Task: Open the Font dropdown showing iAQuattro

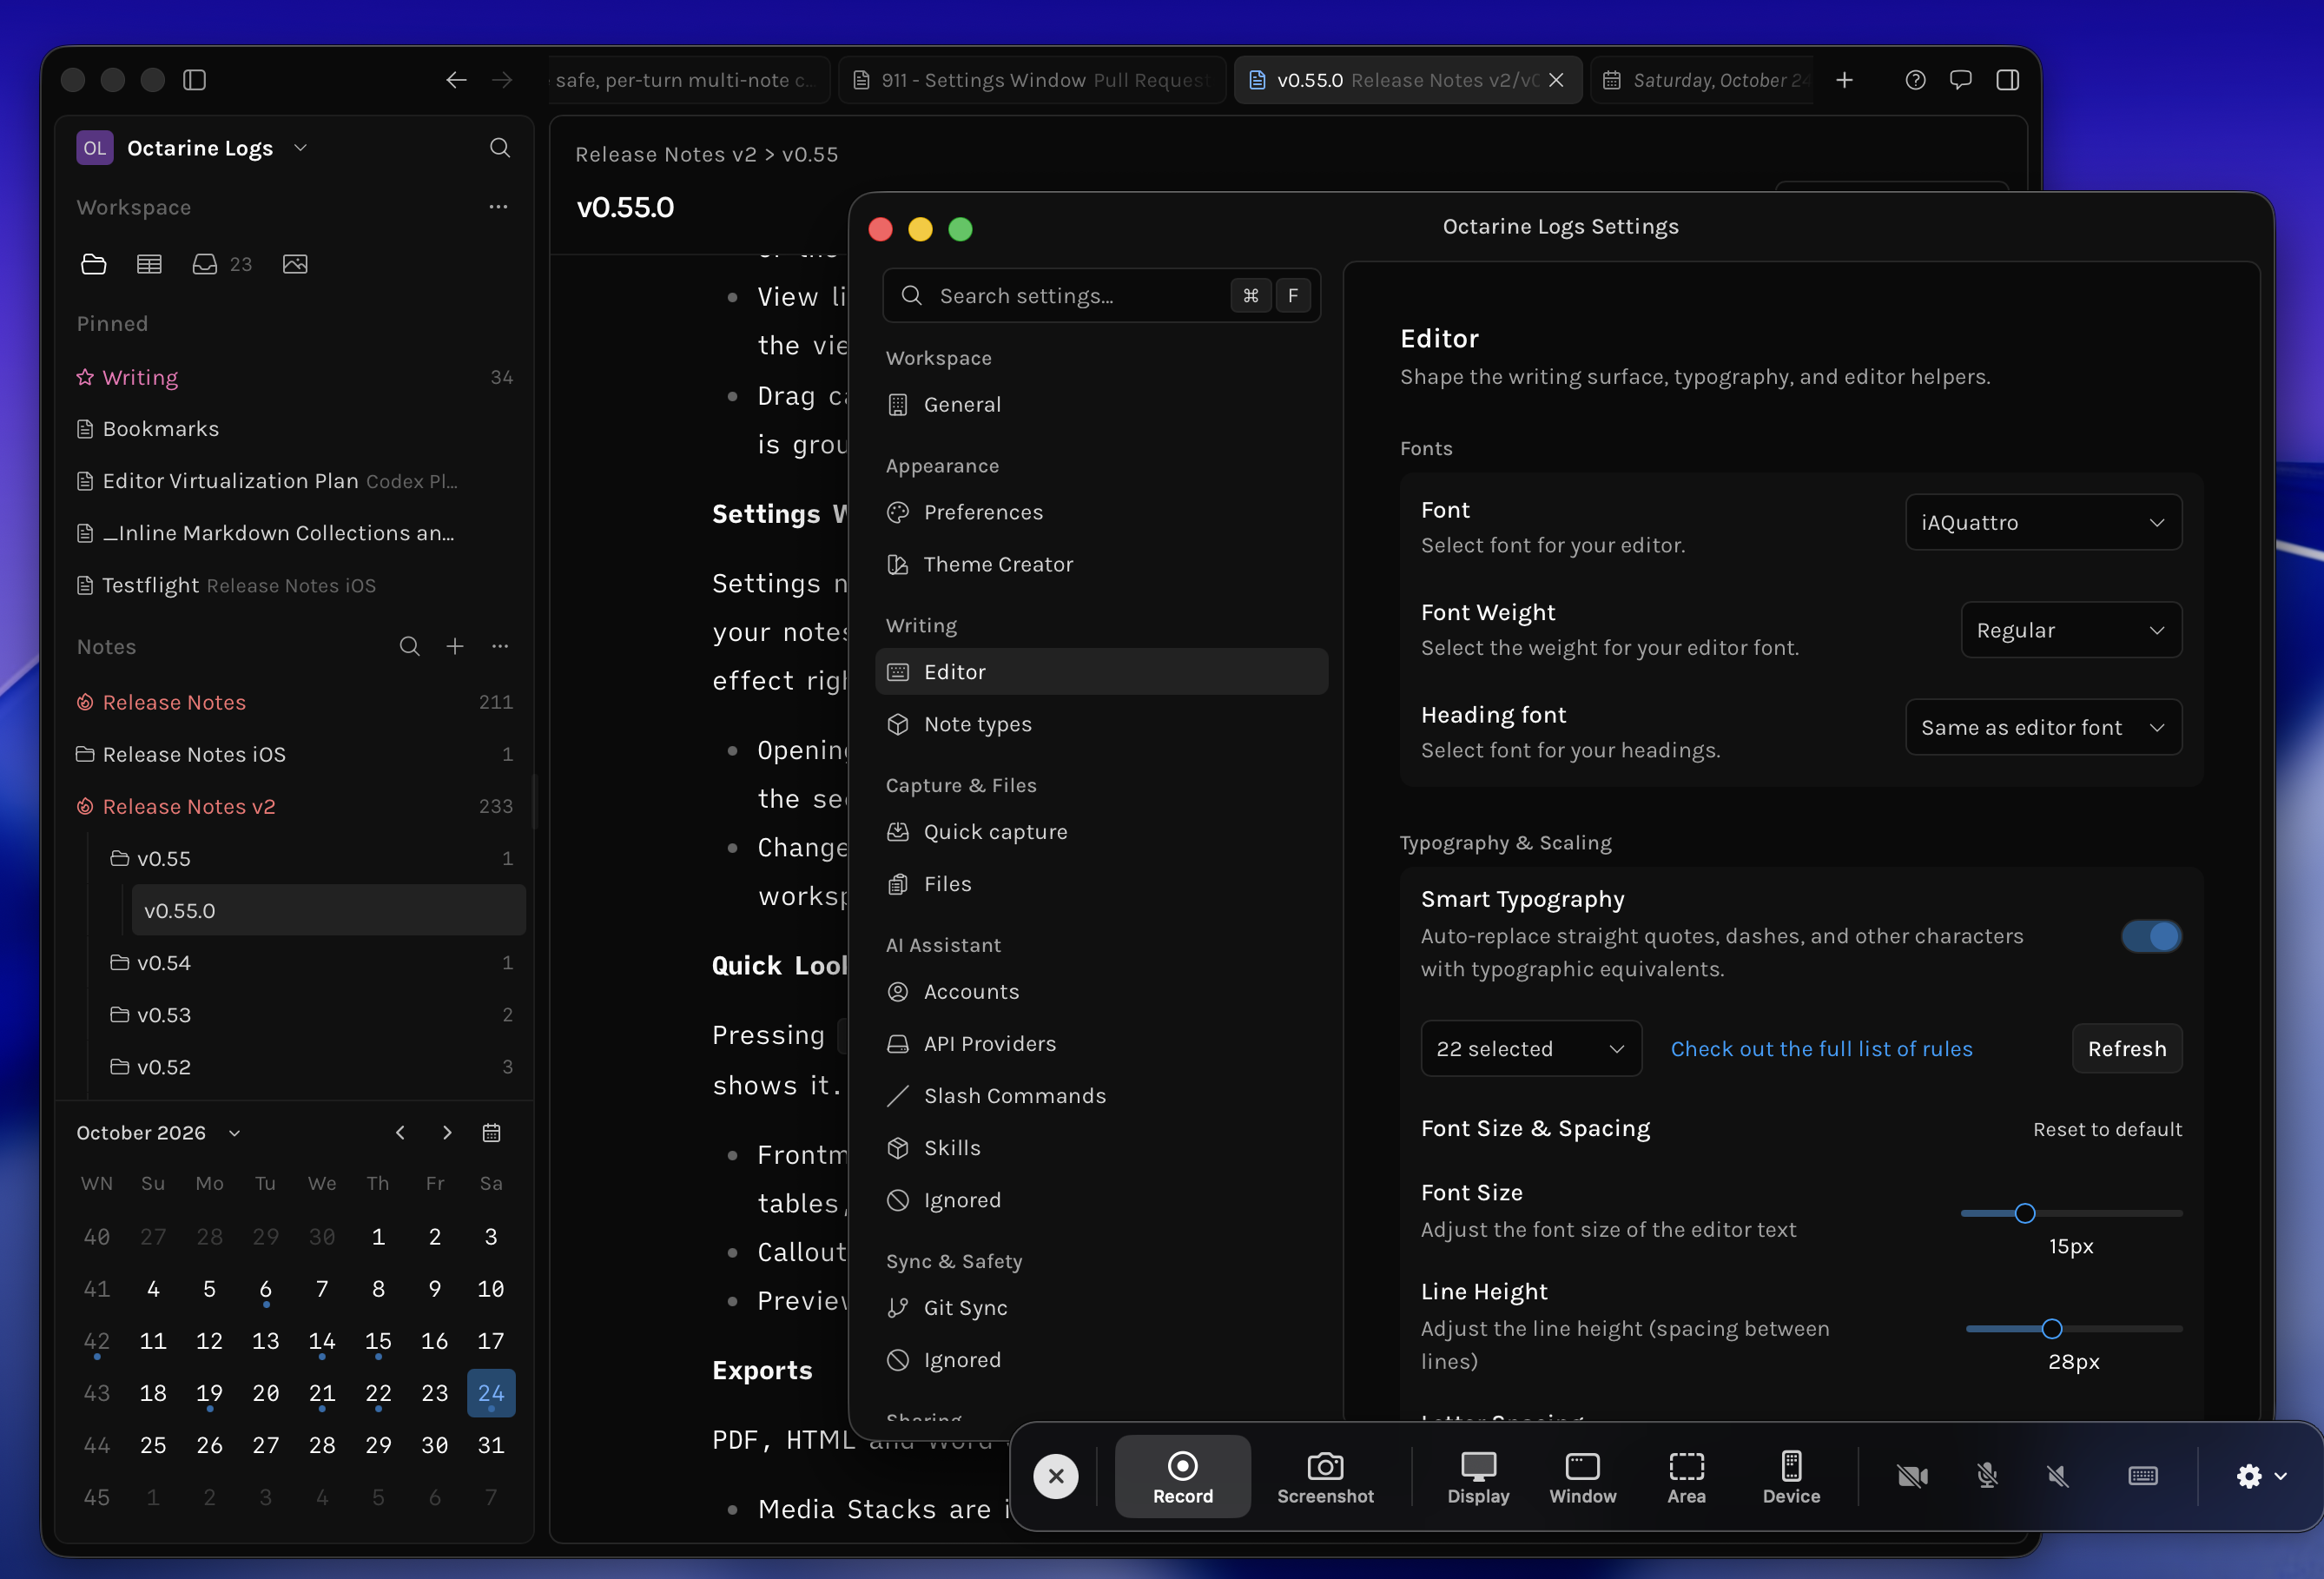Action: (x=2043, y=522)
